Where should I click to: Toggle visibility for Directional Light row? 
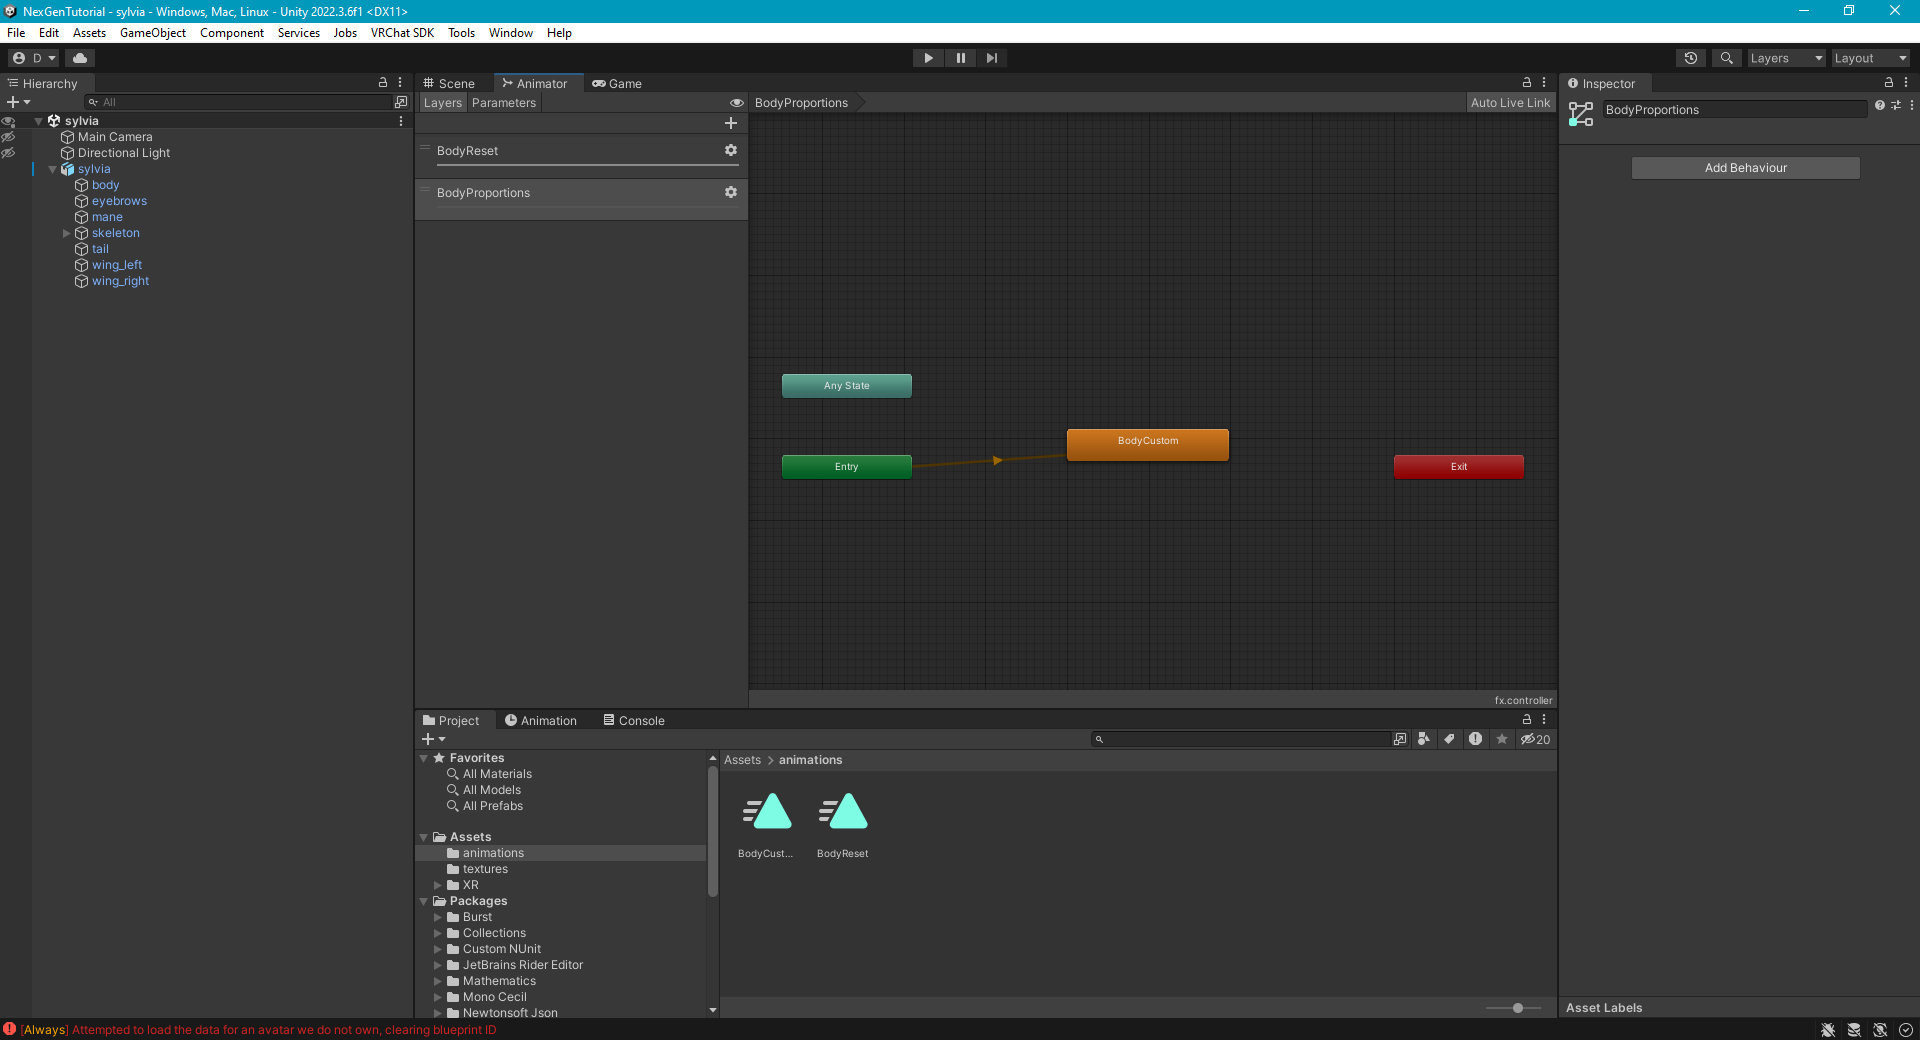pyautogui.click(x=8, y=153)
